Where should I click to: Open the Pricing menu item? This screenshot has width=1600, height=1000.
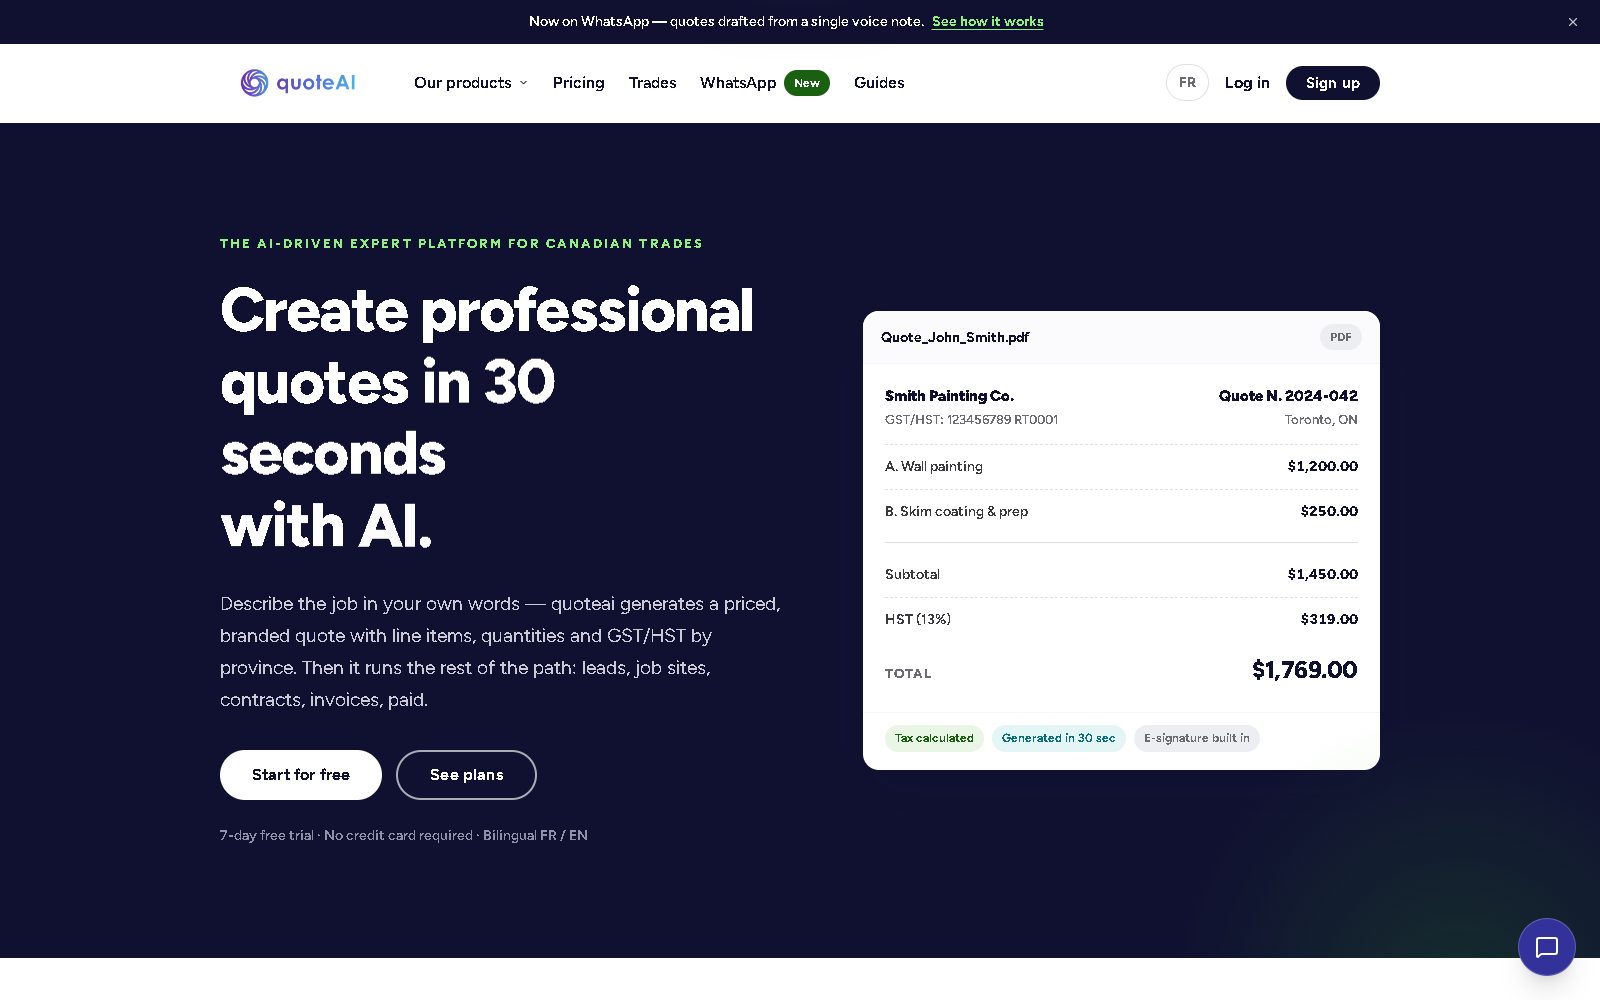[x=579, y=83]
